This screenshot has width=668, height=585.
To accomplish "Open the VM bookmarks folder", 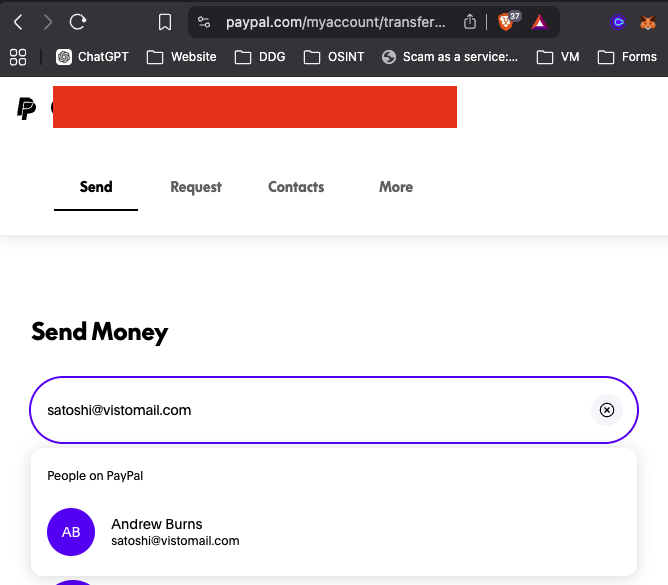I will click(x=558, y=57).
